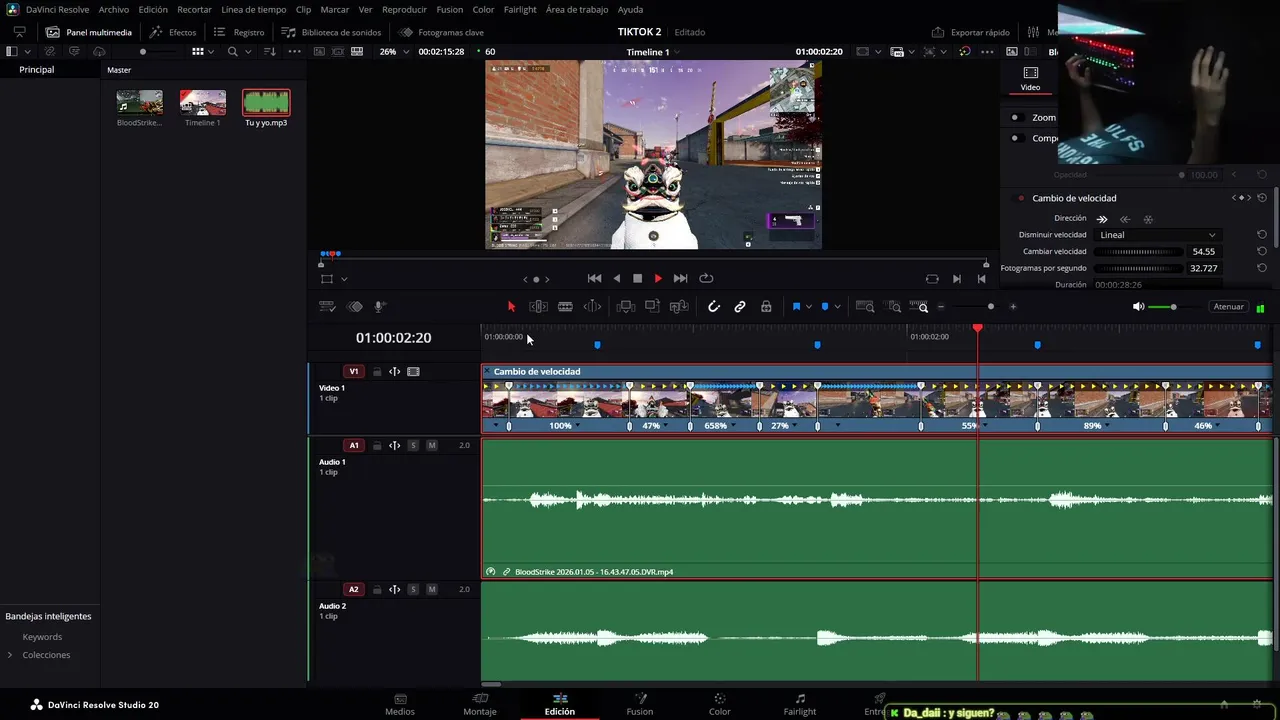
Task: Adjust the Cambiar velocidad slider
Action: point(1139,252)
